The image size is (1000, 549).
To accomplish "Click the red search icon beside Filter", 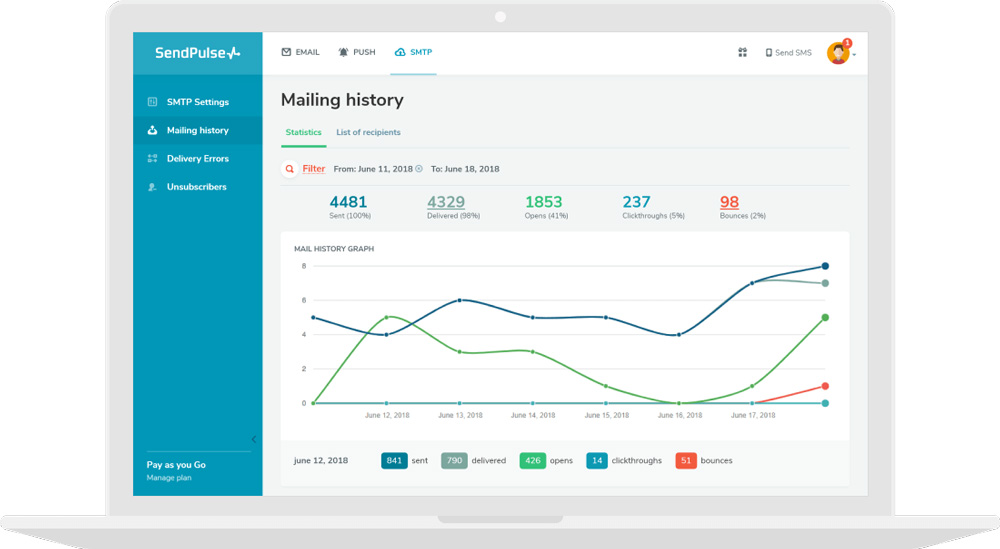I will (x=290, y=169).
